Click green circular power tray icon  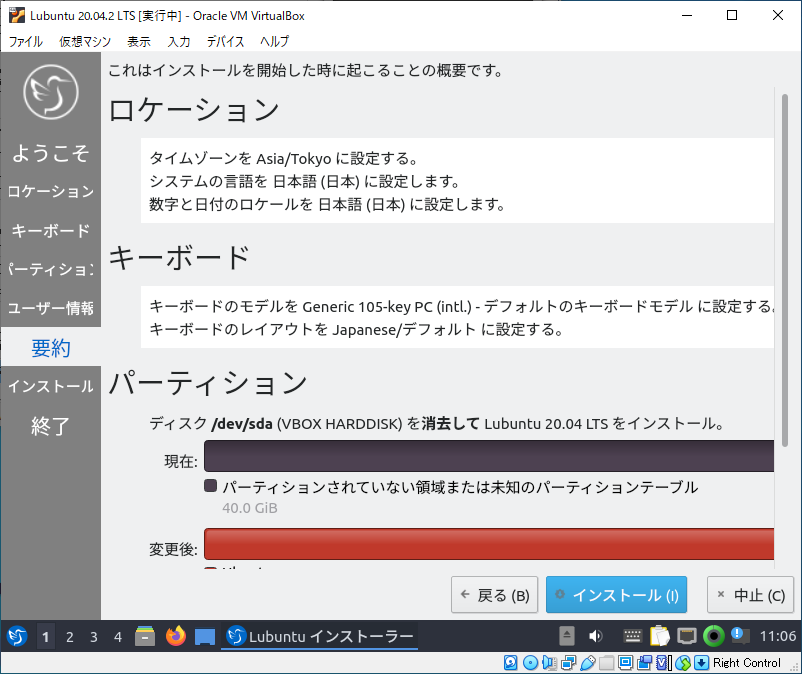pos(714,636)
